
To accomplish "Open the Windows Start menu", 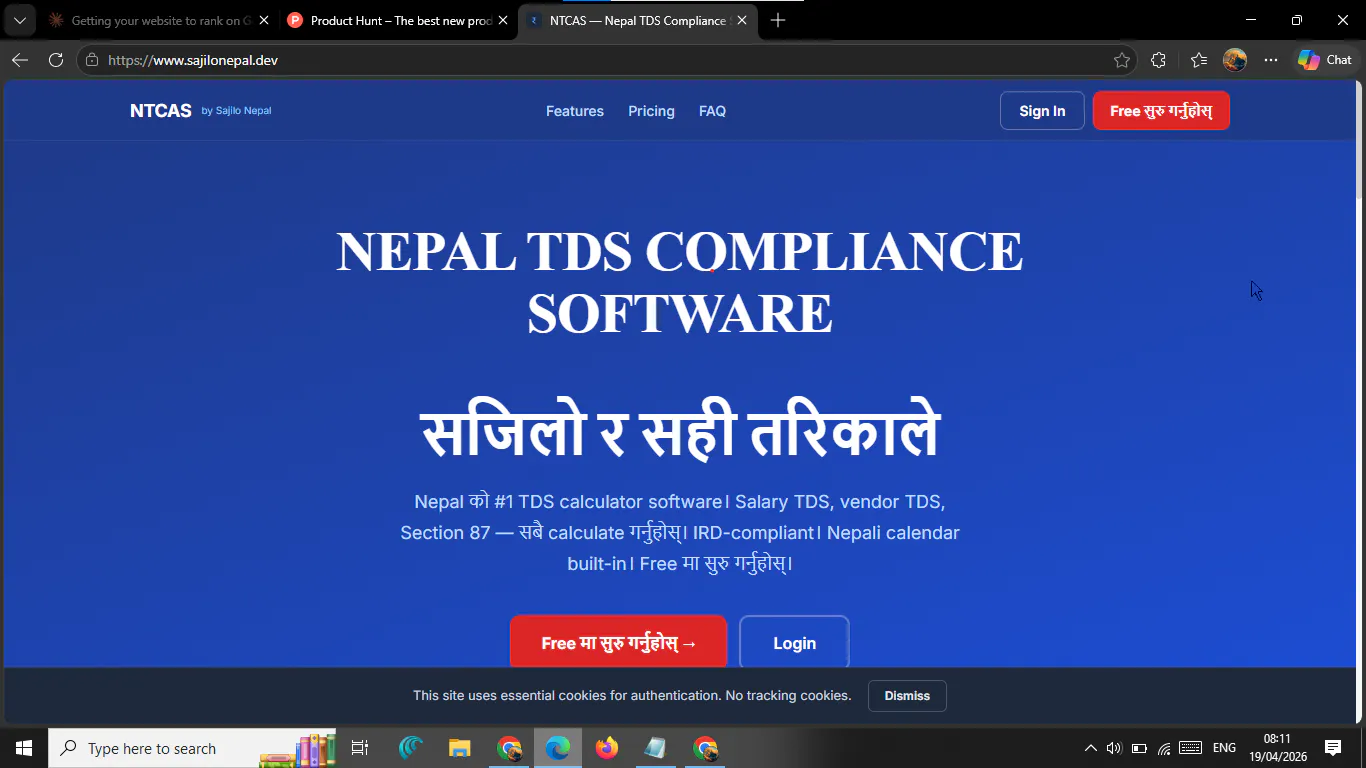I will 24,748.
